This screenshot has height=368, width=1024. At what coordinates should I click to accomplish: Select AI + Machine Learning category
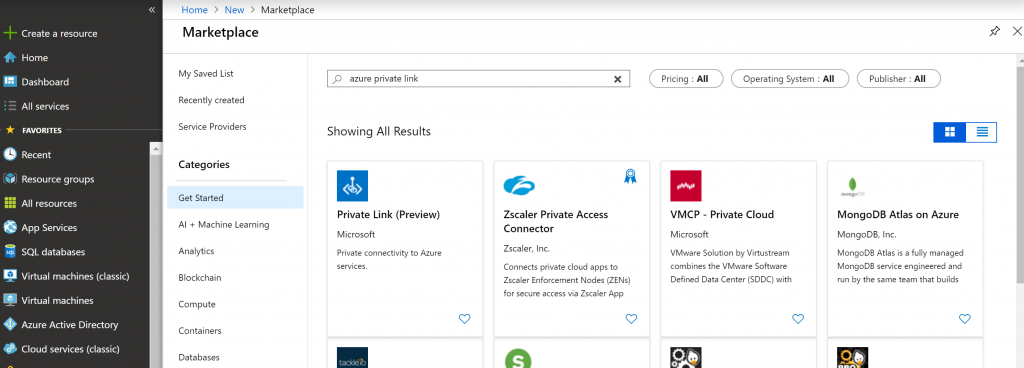pyautogui.click(x=224, y=224)
